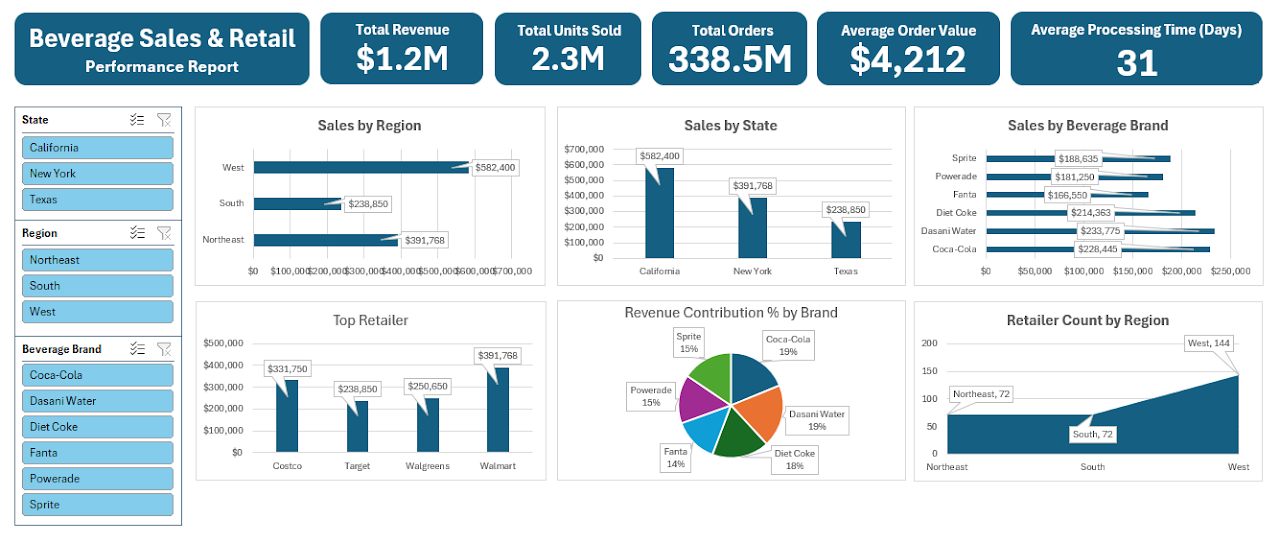
Task: Click the Texas column in Sales by State
Action: pyautogui.click(x=846, y=239)
